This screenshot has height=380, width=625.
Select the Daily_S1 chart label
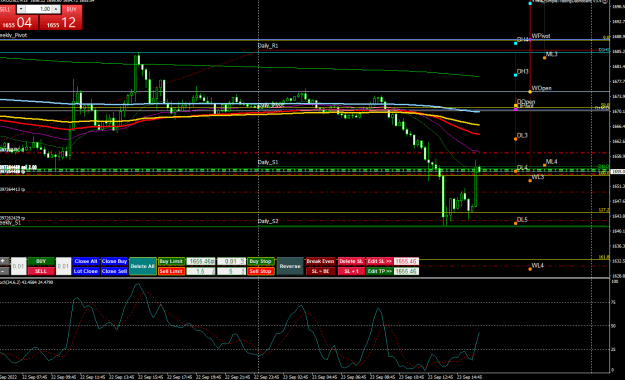point(268,162)
